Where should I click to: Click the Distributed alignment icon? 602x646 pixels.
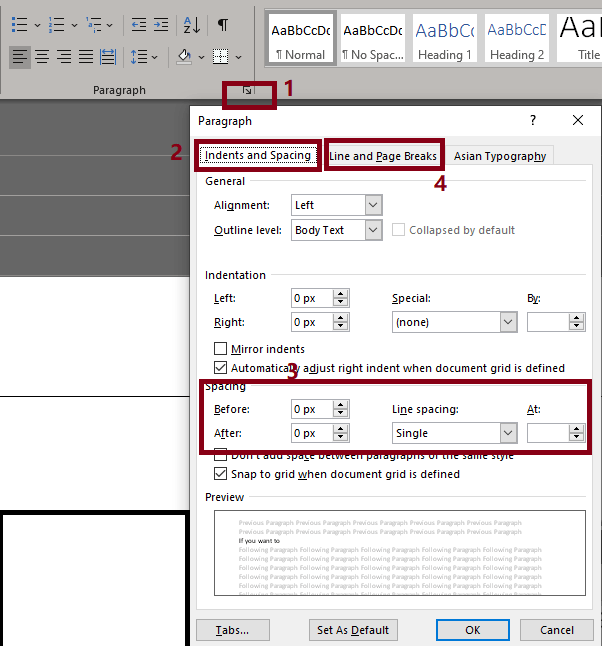(x=108, y=56)
